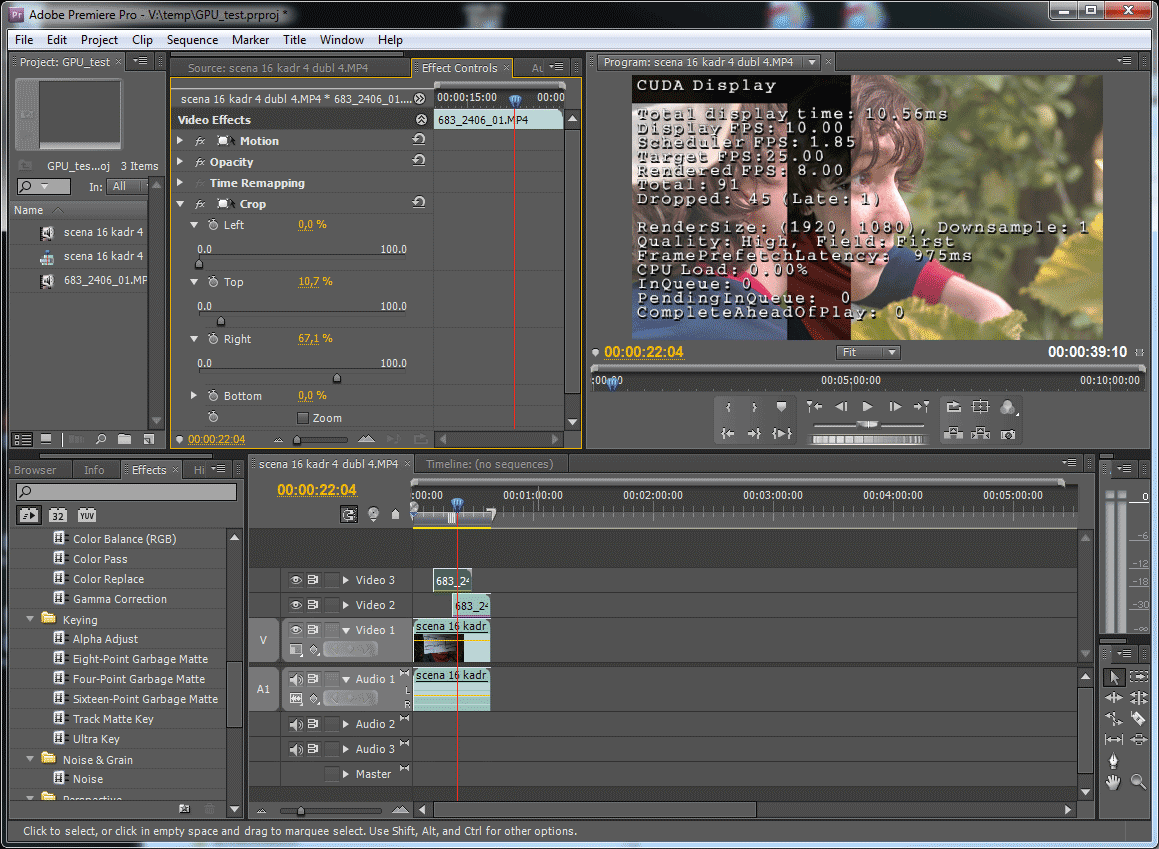Click the Program monitor current timecode 00:00:22:04
The height and width of the screenshot is (849, 1159).
(644, 352)
